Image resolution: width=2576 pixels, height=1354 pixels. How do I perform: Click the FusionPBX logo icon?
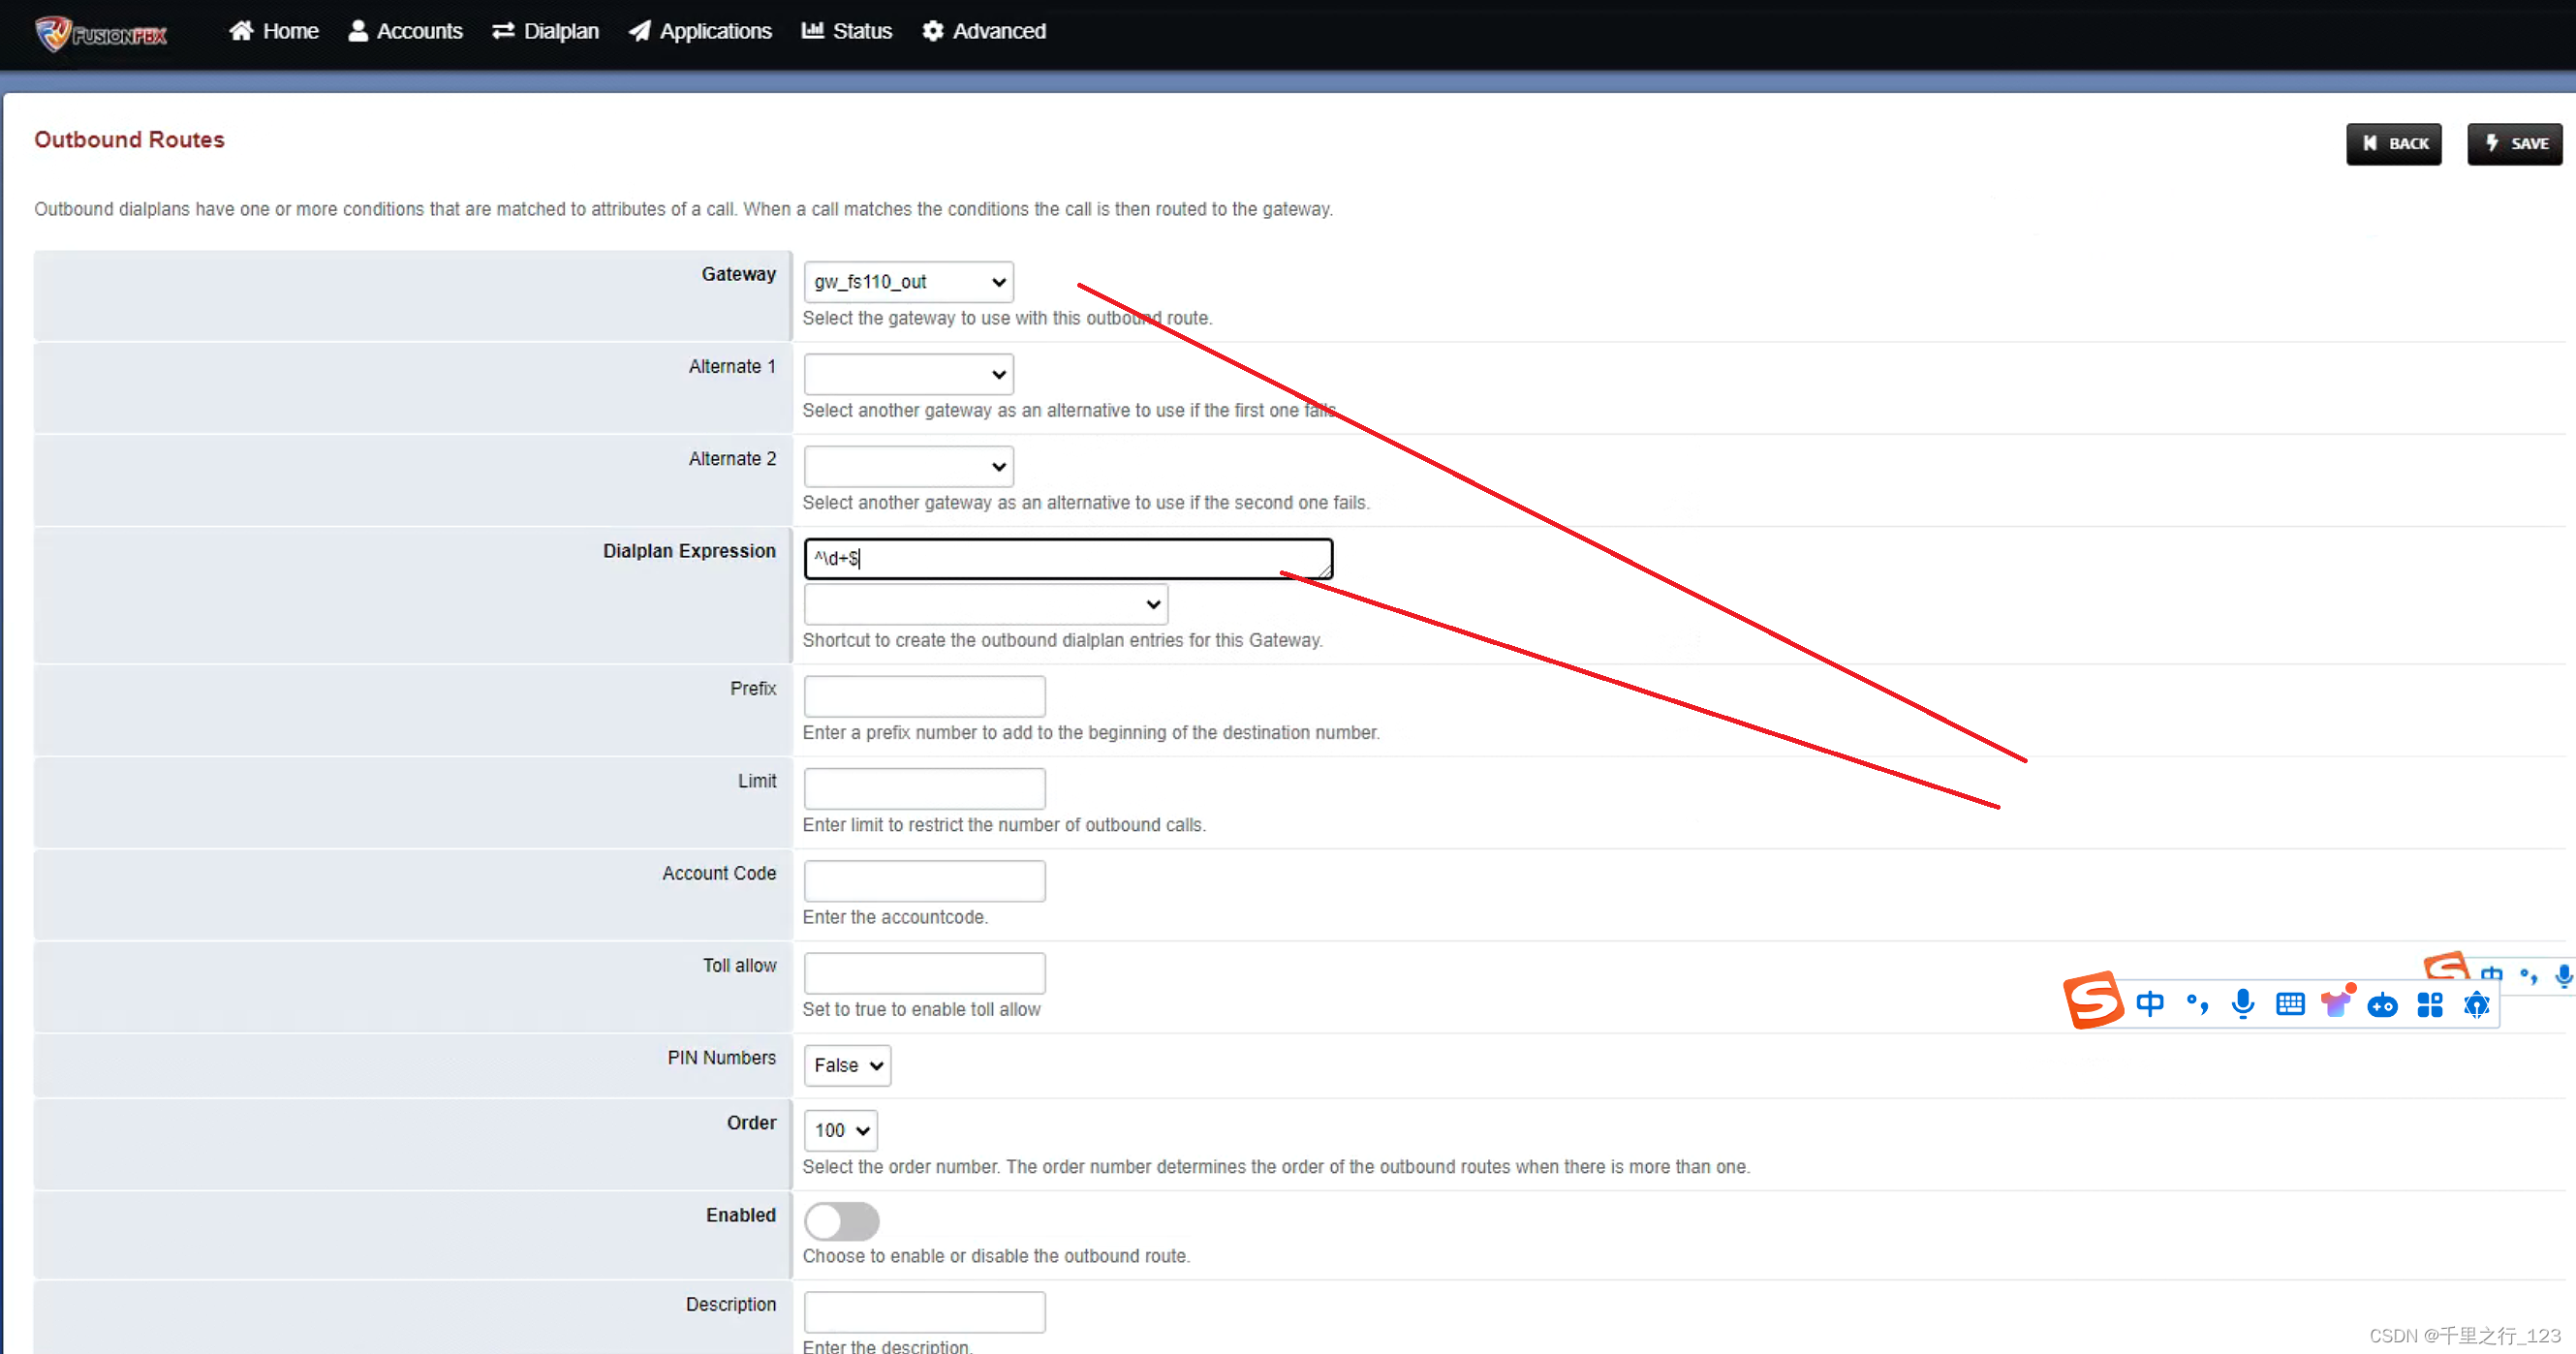(x=52, y=32)
